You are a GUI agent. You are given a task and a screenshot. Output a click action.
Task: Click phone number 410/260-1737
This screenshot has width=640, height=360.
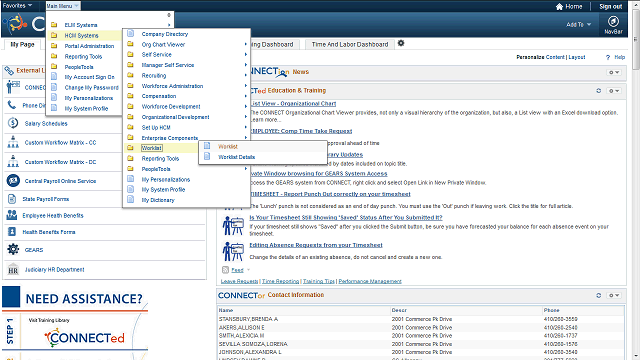pyautogui.click(x=560, y=336)
